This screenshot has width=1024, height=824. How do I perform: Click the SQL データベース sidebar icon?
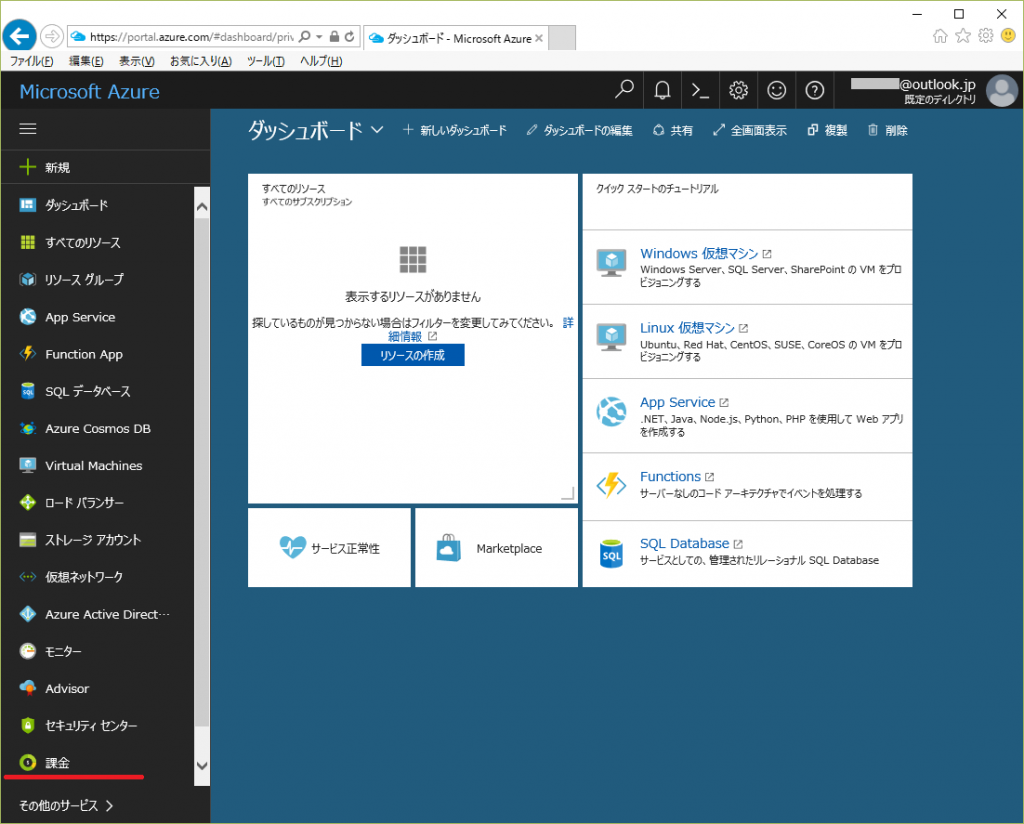[x=27, y=391]
